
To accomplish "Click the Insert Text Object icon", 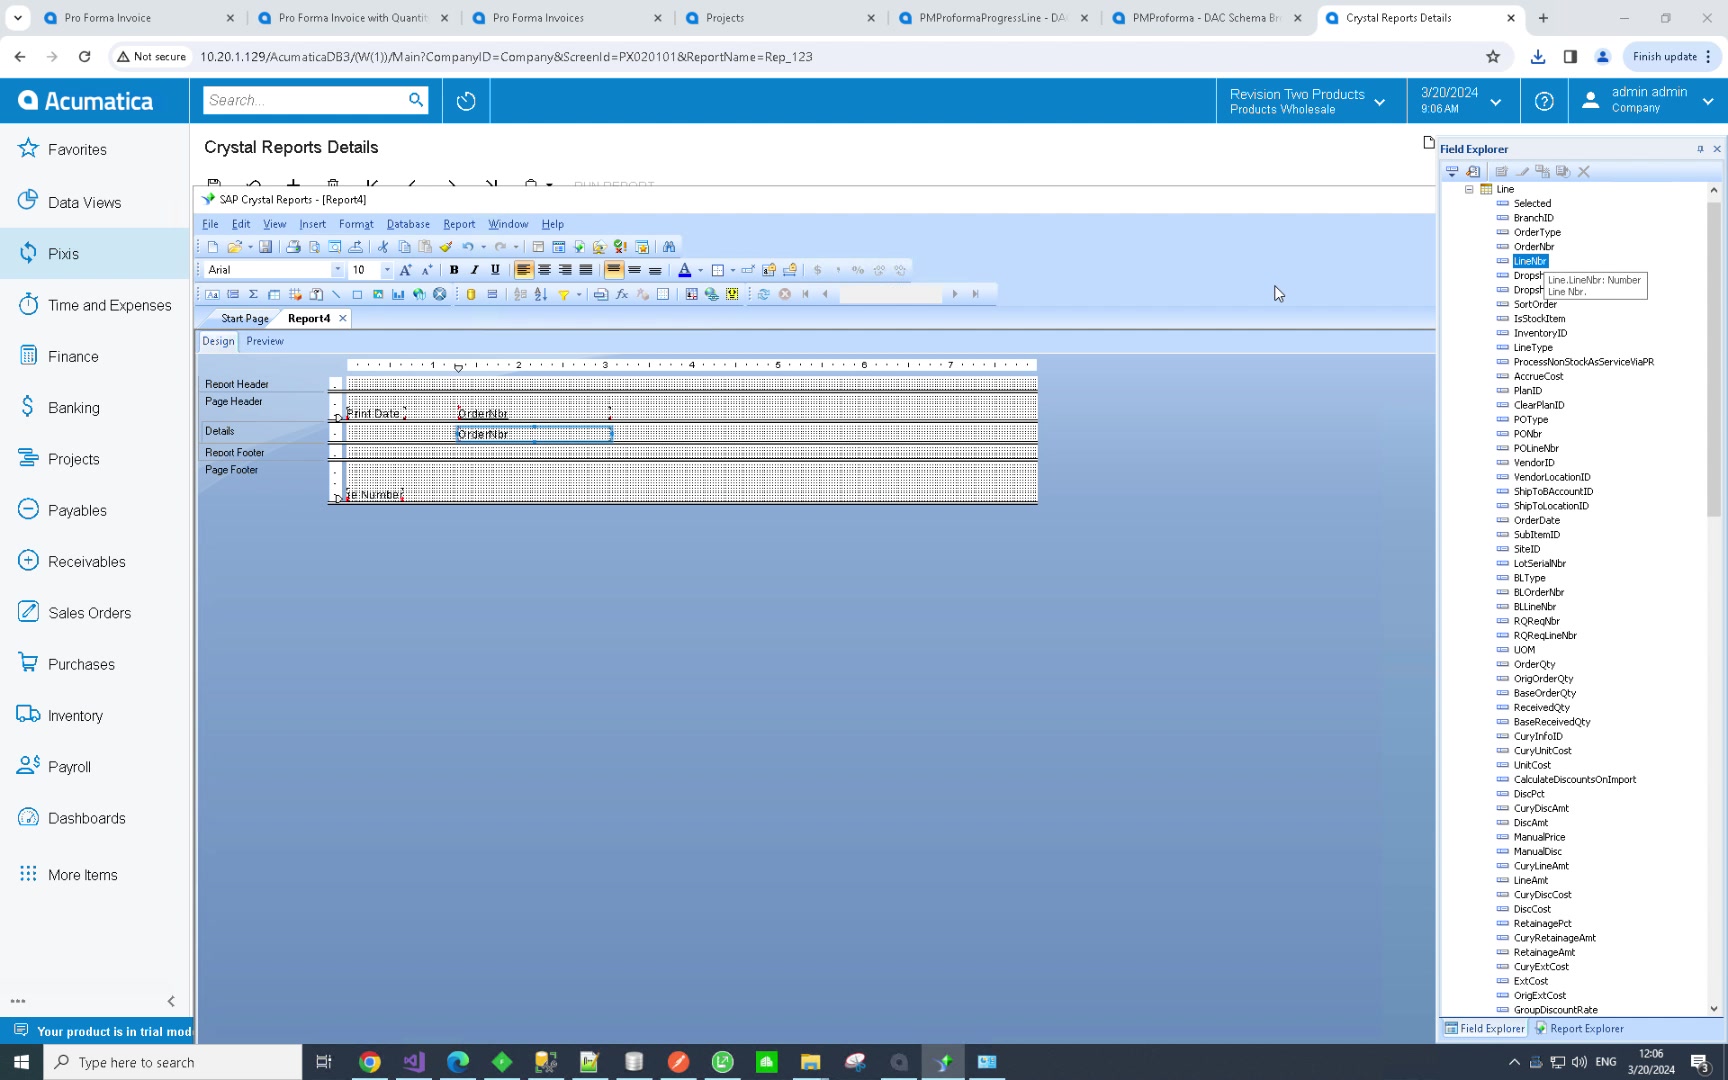I will (212, 294).
